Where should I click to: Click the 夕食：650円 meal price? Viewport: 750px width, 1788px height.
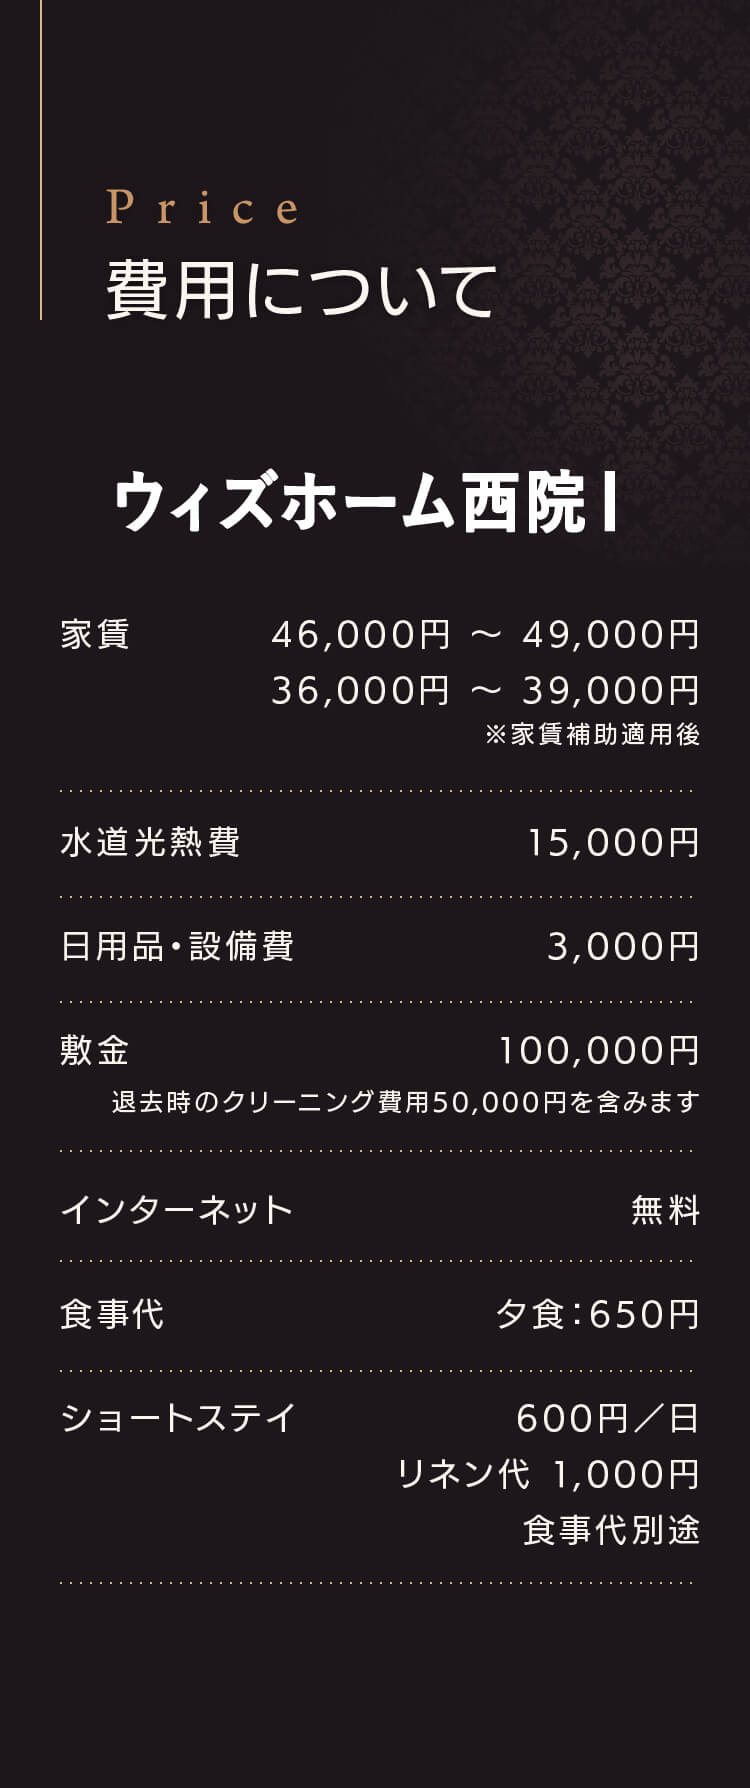tap(598, 1315)
